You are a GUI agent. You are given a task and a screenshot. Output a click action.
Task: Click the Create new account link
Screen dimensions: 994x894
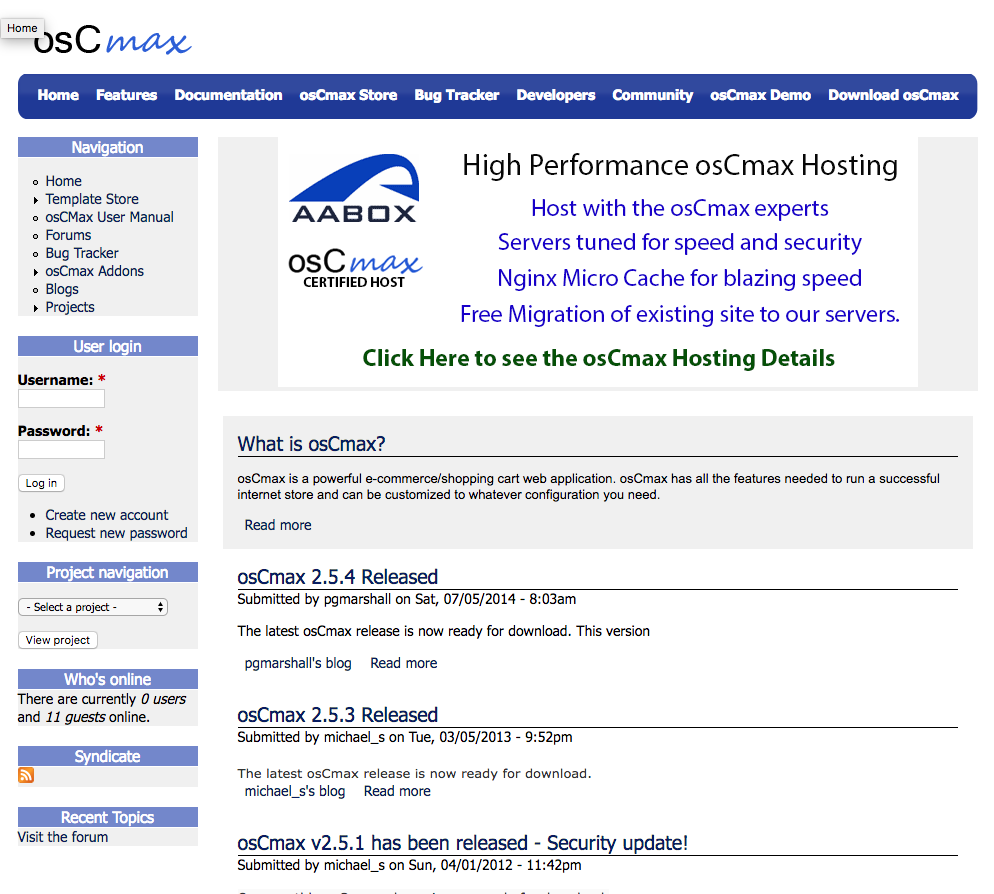(x=107, y=515)
